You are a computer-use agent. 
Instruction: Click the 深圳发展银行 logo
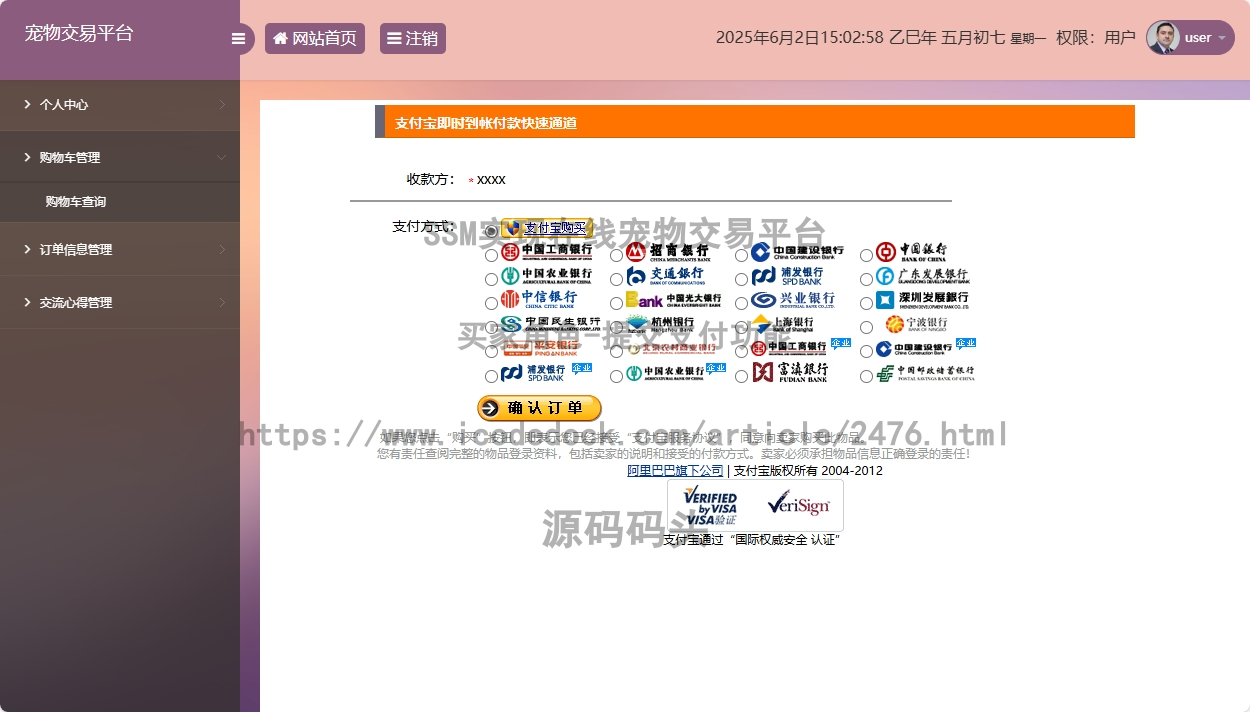[x=922, y=299]
